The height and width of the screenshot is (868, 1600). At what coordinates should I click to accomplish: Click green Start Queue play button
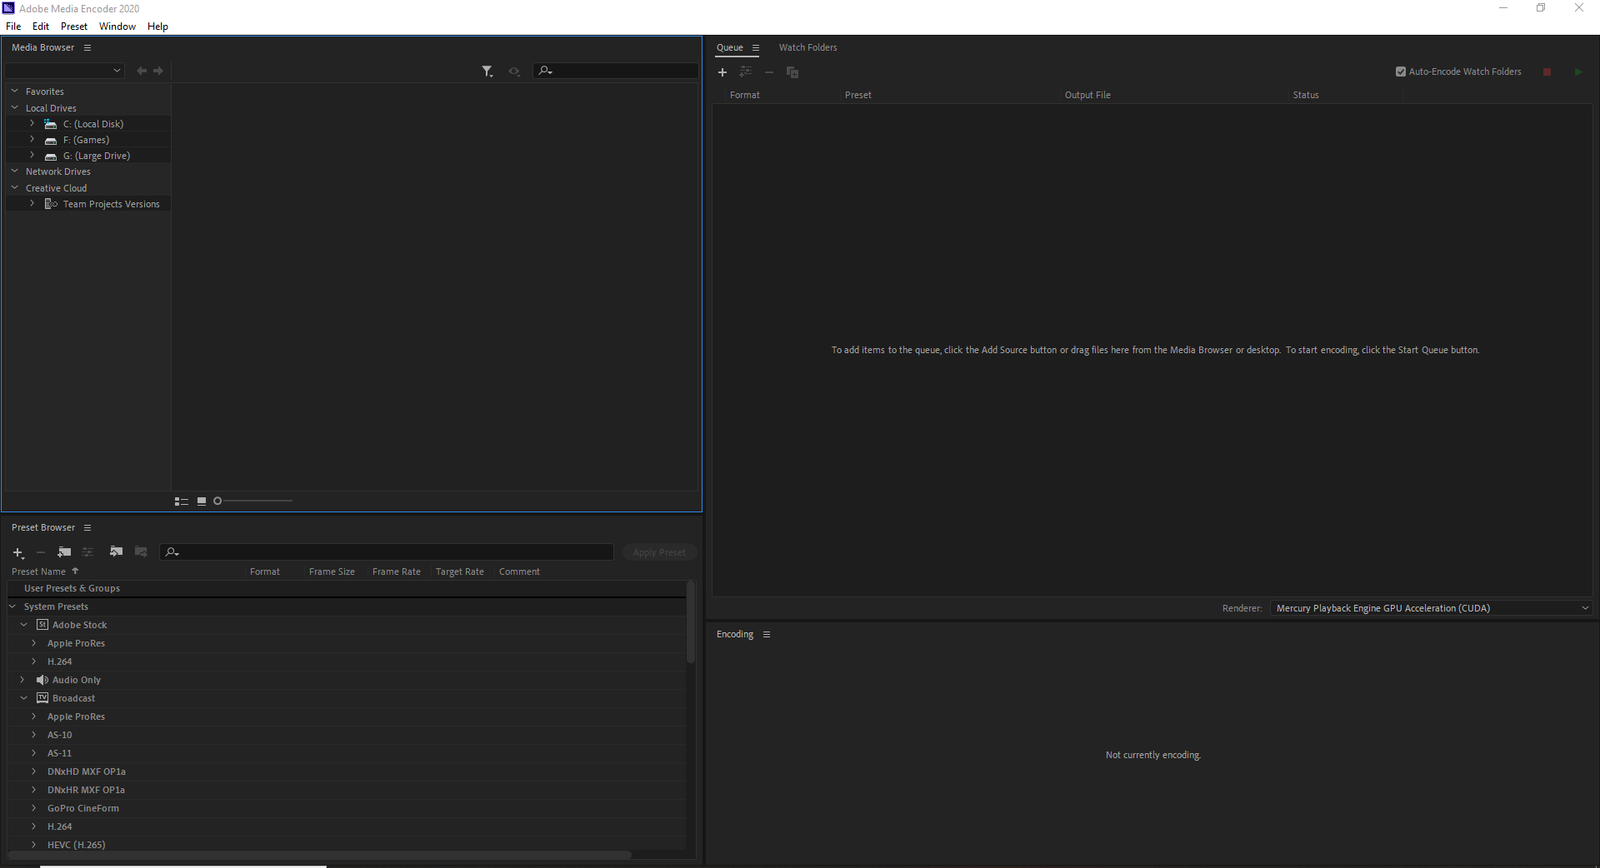pos(1578,72)
